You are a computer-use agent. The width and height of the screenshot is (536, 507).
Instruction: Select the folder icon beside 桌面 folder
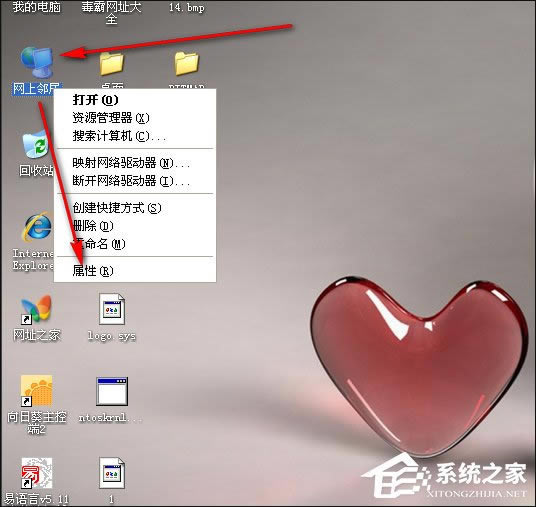click(187, 64)
